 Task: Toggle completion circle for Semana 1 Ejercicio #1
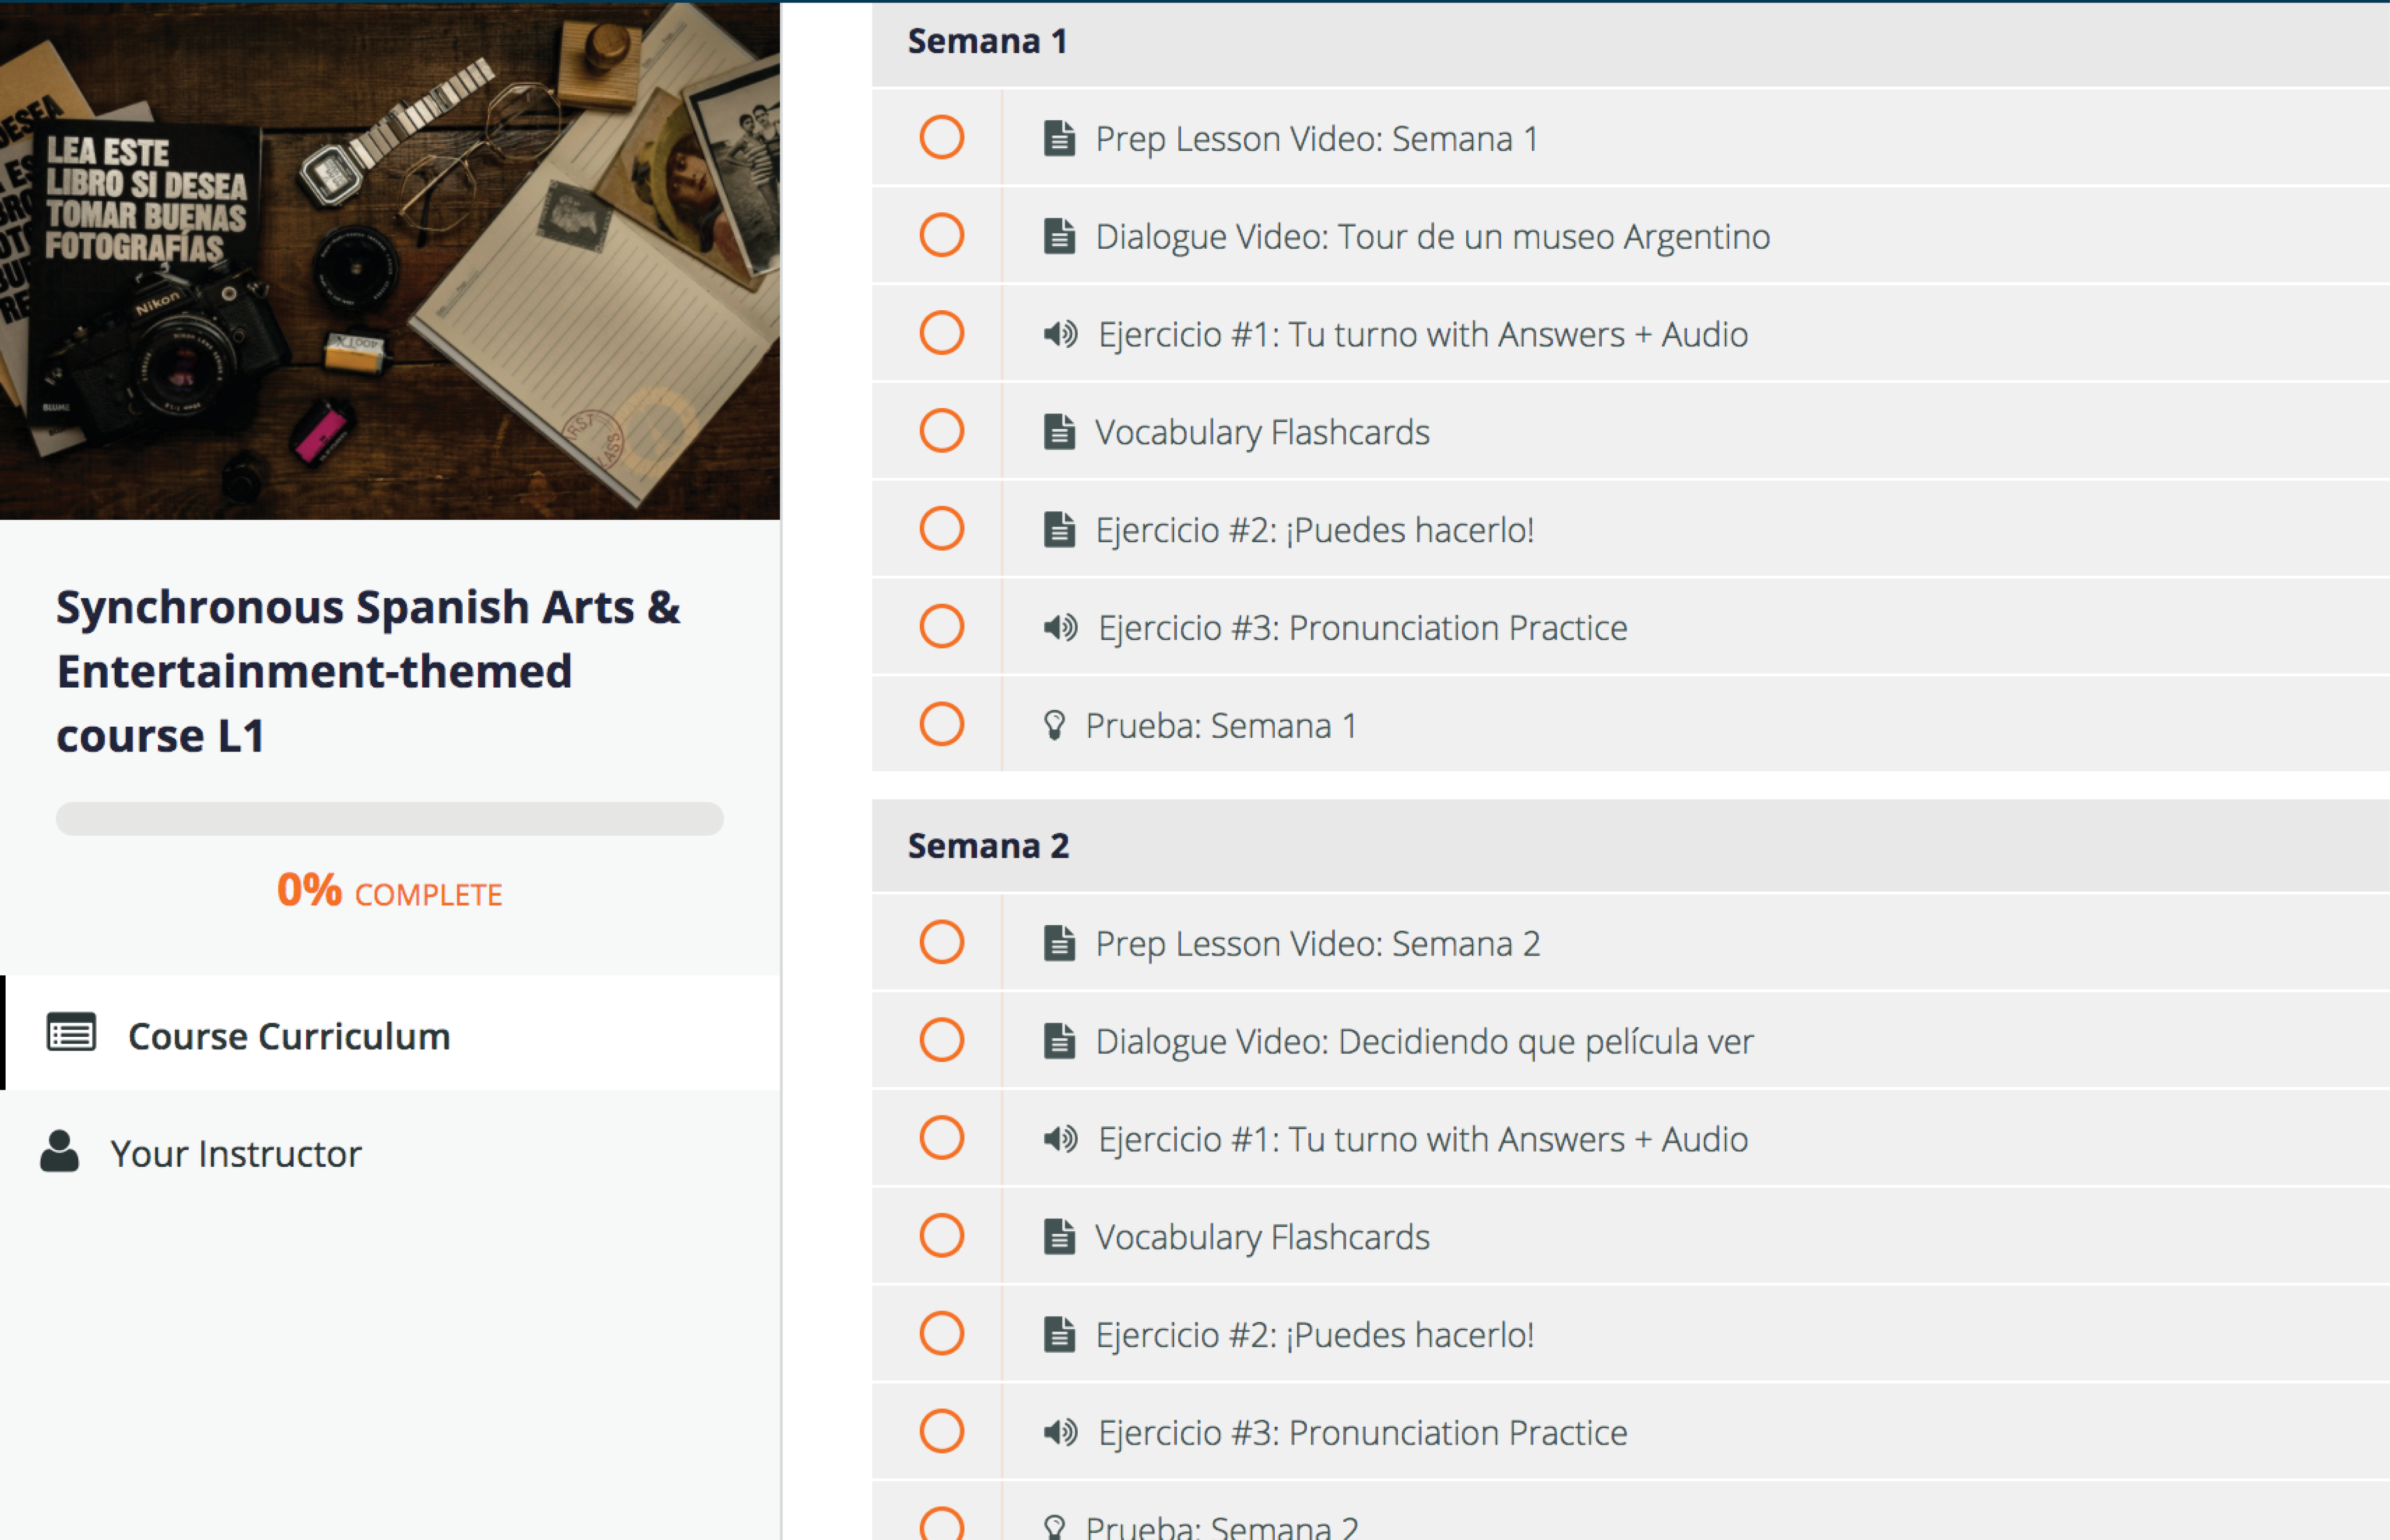[x=941, y=334]
